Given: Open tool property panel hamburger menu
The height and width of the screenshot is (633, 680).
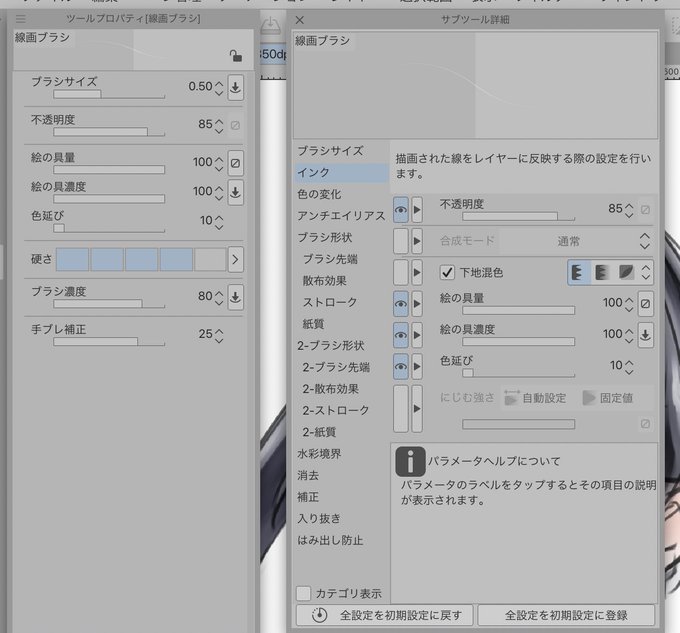Looking at the screenshot, I should click(x=20, y=19).
